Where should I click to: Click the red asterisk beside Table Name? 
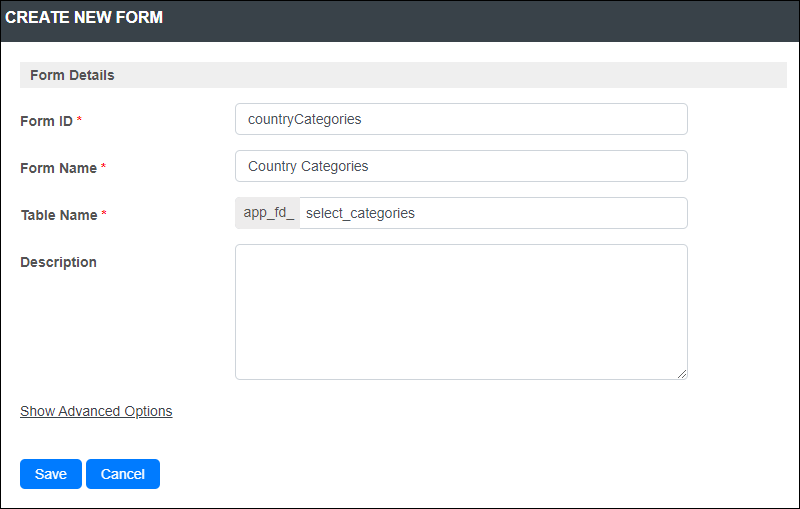[104, 213]
